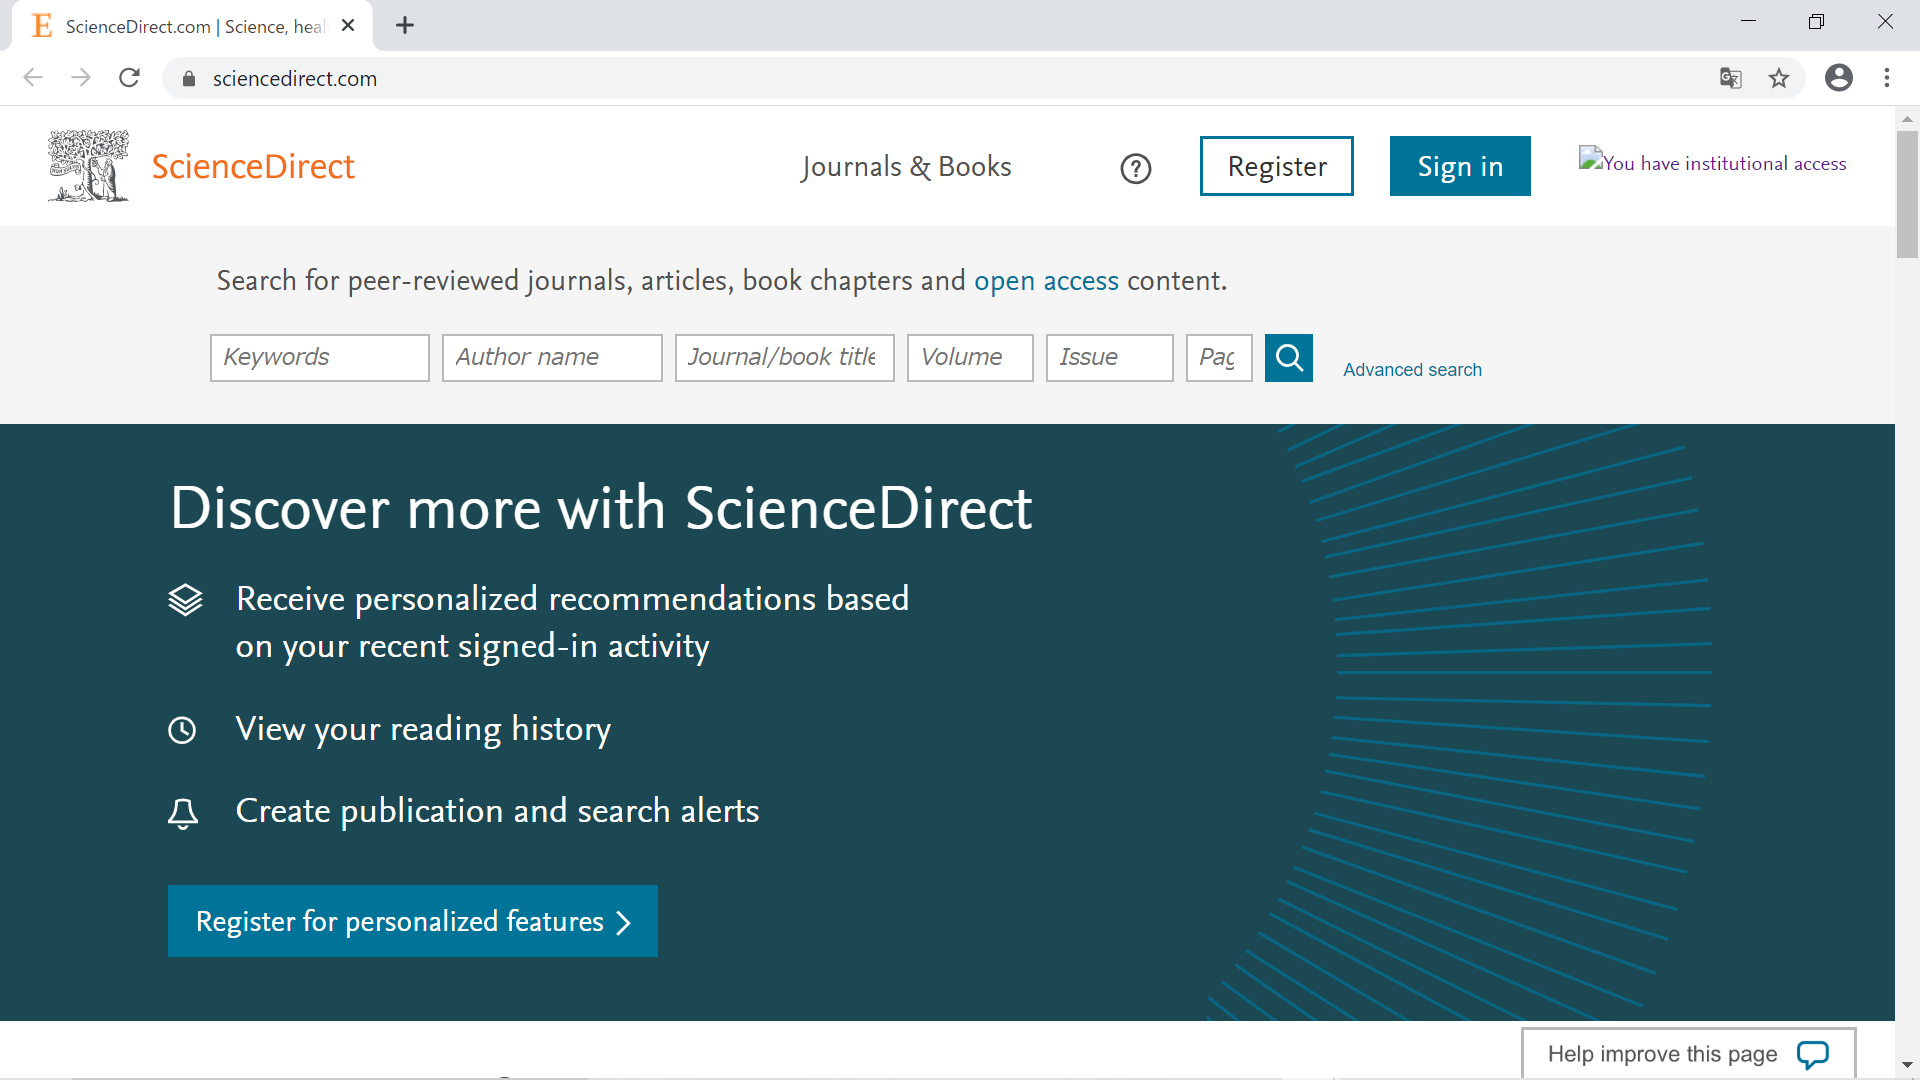
Task: Go back in browser history
Action: point(33,78)
